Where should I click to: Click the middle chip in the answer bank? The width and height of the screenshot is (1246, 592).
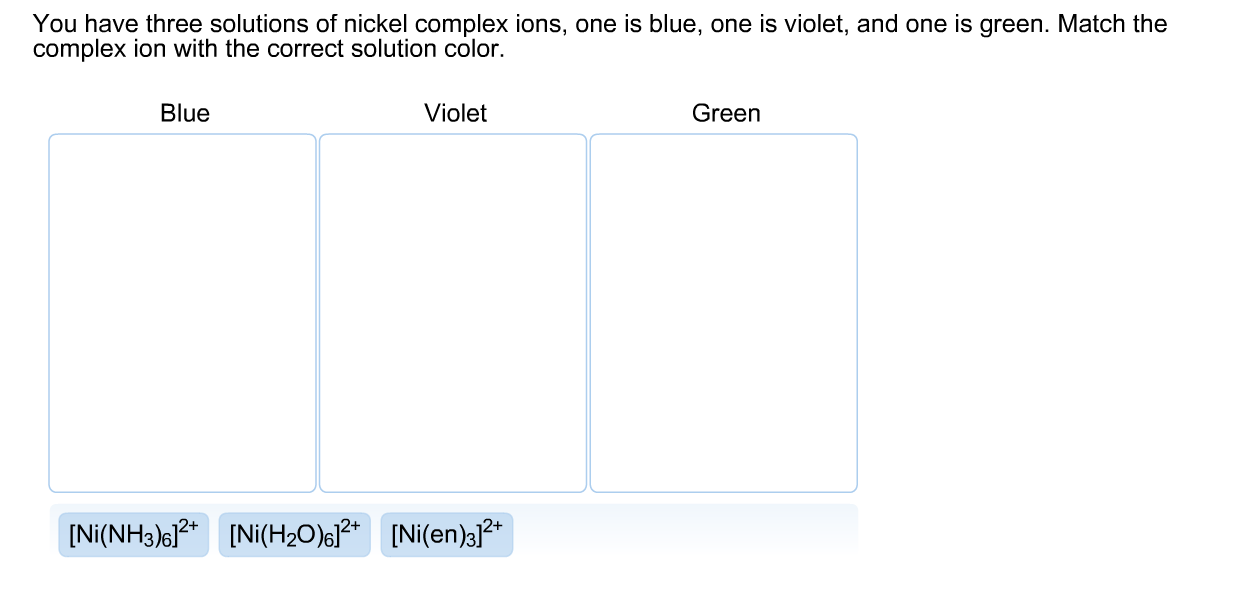pos(294,533)
